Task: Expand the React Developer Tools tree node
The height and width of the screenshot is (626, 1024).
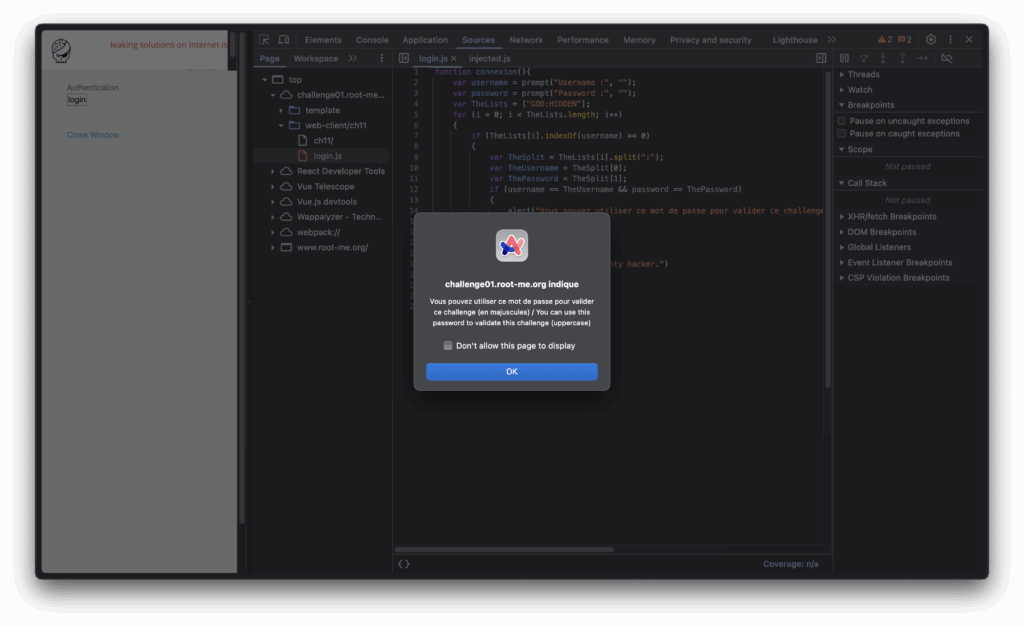Action: (273, 172)
